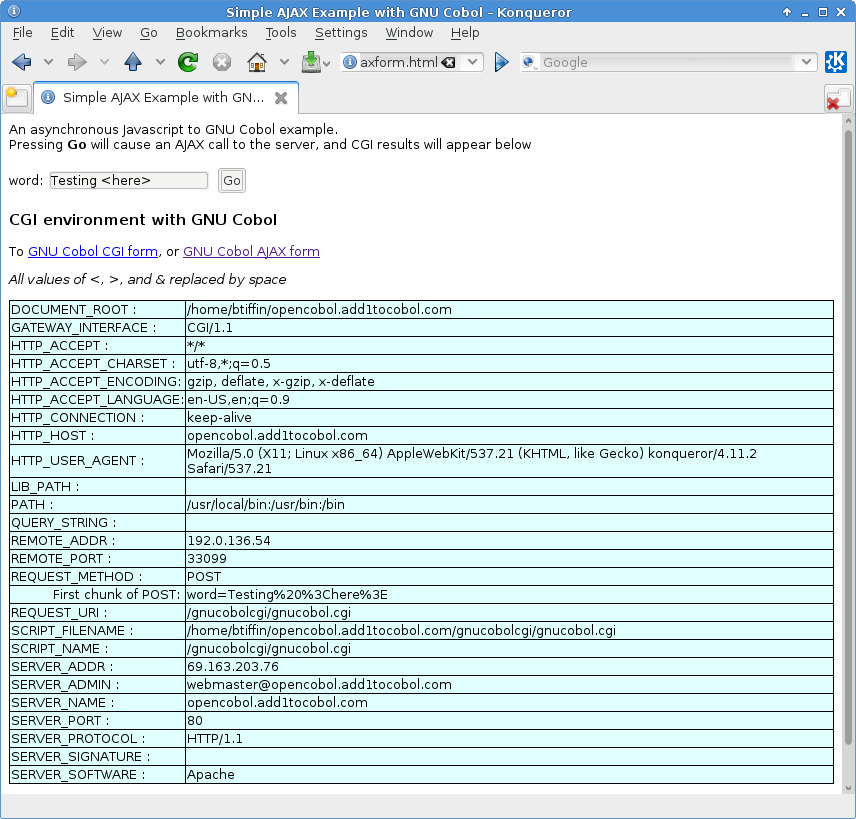This screenshot has height=819, width=856.
Task: Expand the Back history dropdown arrow
Action: point(48,62)
